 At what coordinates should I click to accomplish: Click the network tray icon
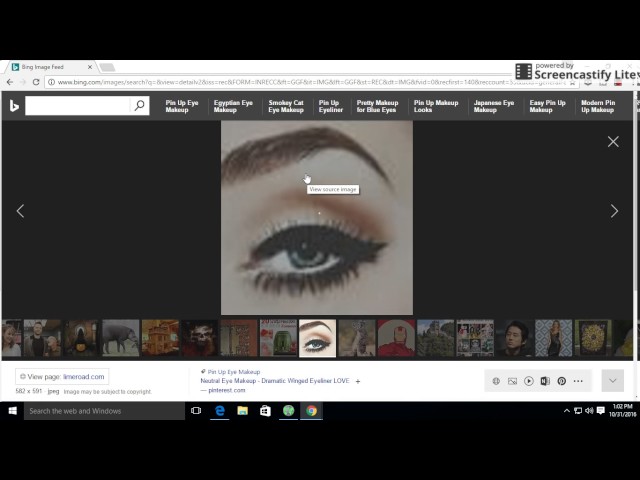pos(578,411)
